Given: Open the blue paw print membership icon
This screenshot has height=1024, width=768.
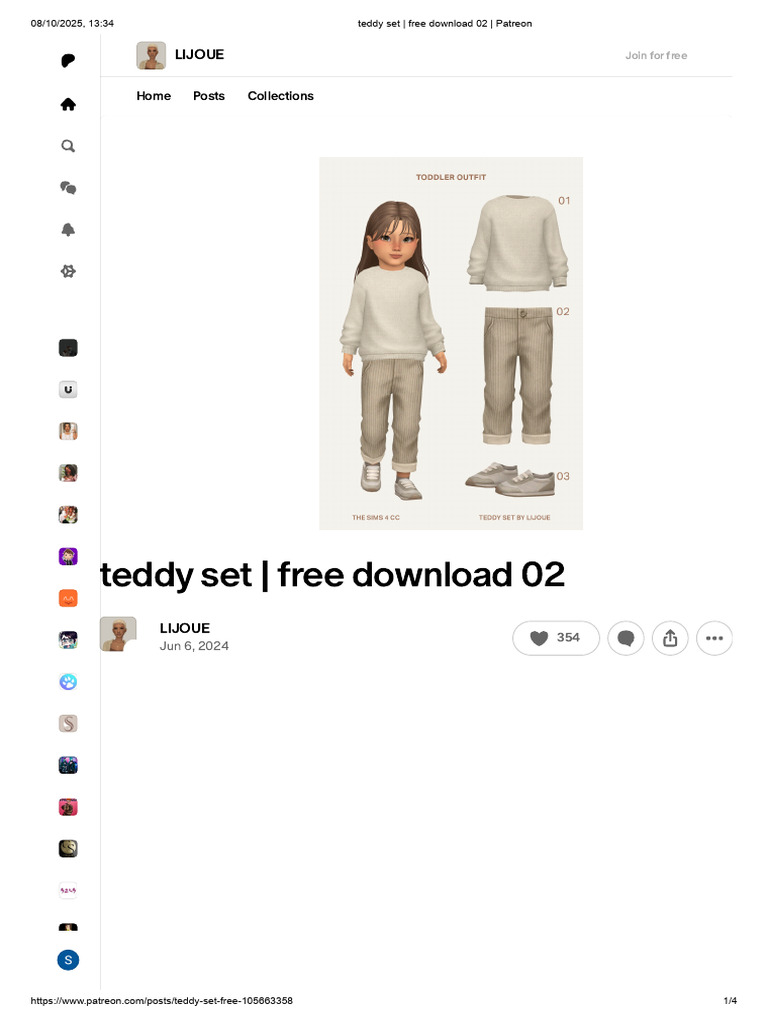Looking at the screenshot, I should (68, 682).
